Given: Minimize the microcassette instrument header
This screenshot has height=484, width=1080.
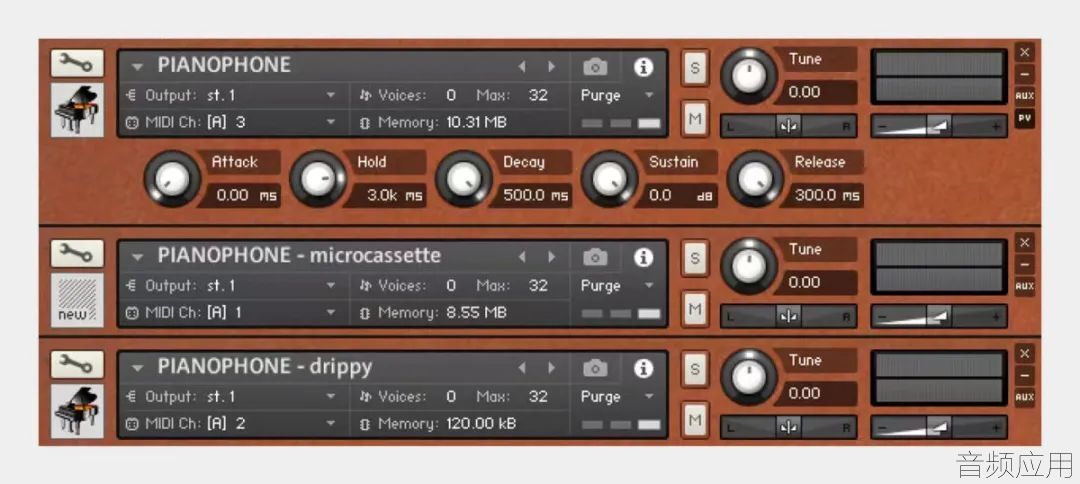Looking at the screenshot, I should pos(1024,264).
